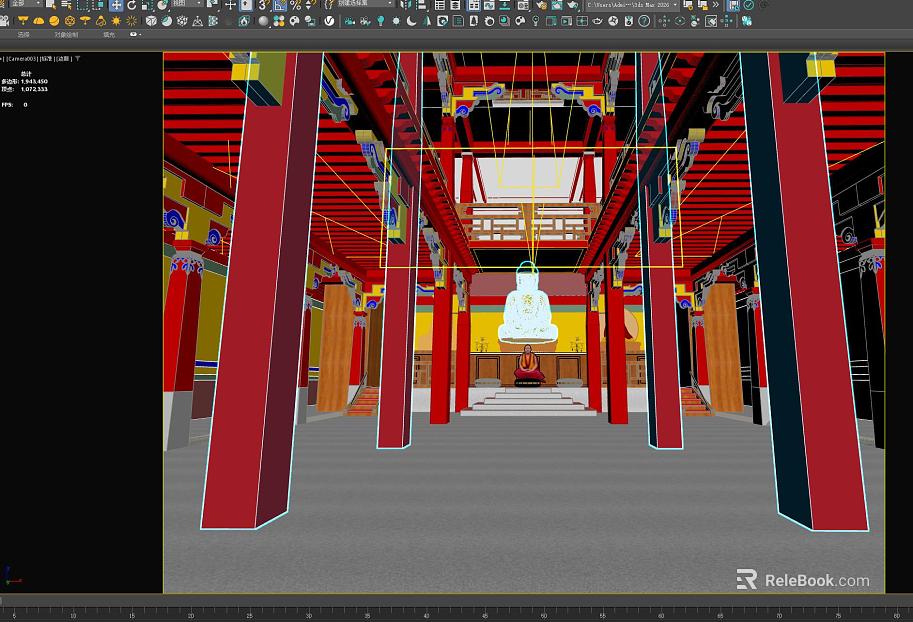Select the Select and Place tool
The image size is (913, 622).
pyautogui.click(x=162, y=5)
